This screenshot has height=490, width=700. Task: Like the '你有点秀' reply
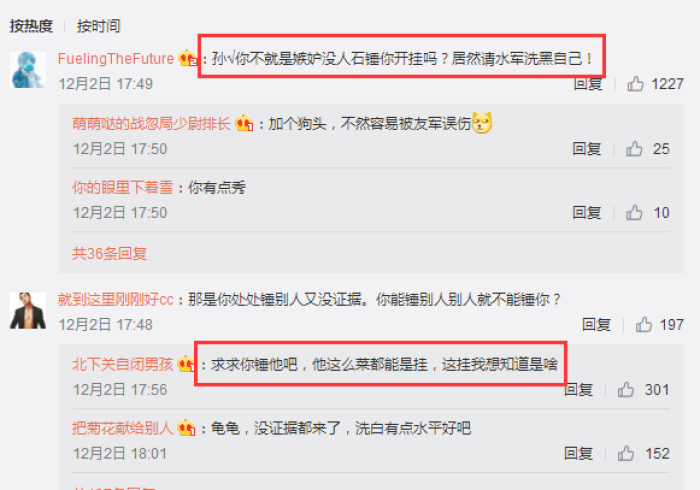coord(634,212)
